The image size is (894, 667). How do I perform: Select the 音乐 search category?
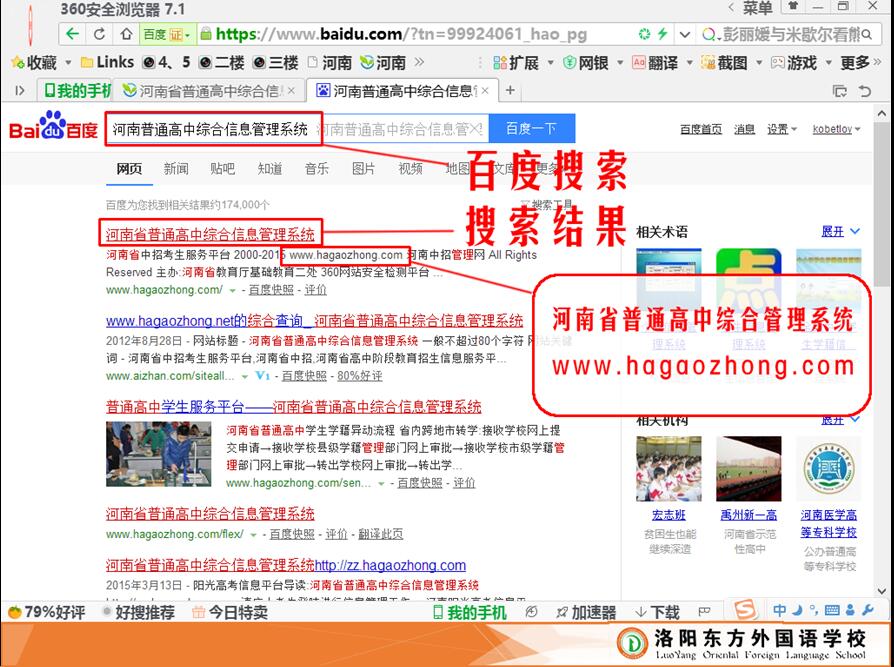pos(316,168)
